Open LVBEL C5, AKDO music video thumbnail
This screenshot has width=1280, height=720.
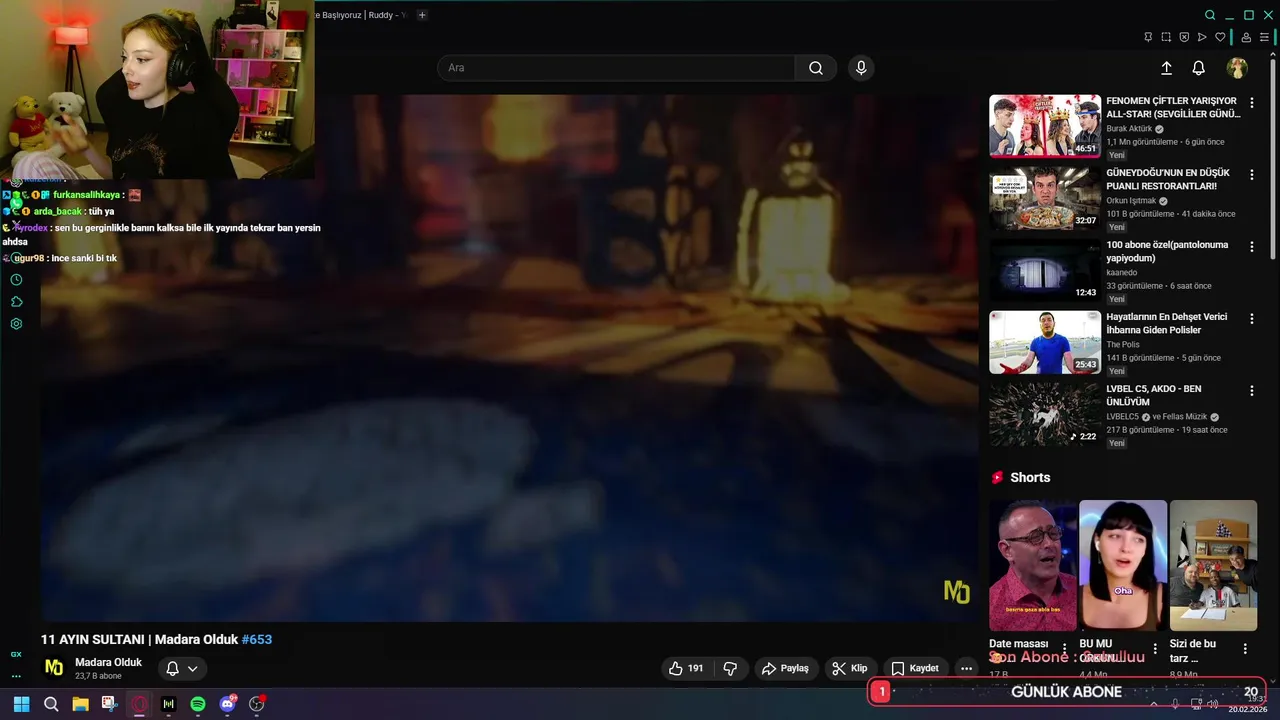pos(1045,414)
